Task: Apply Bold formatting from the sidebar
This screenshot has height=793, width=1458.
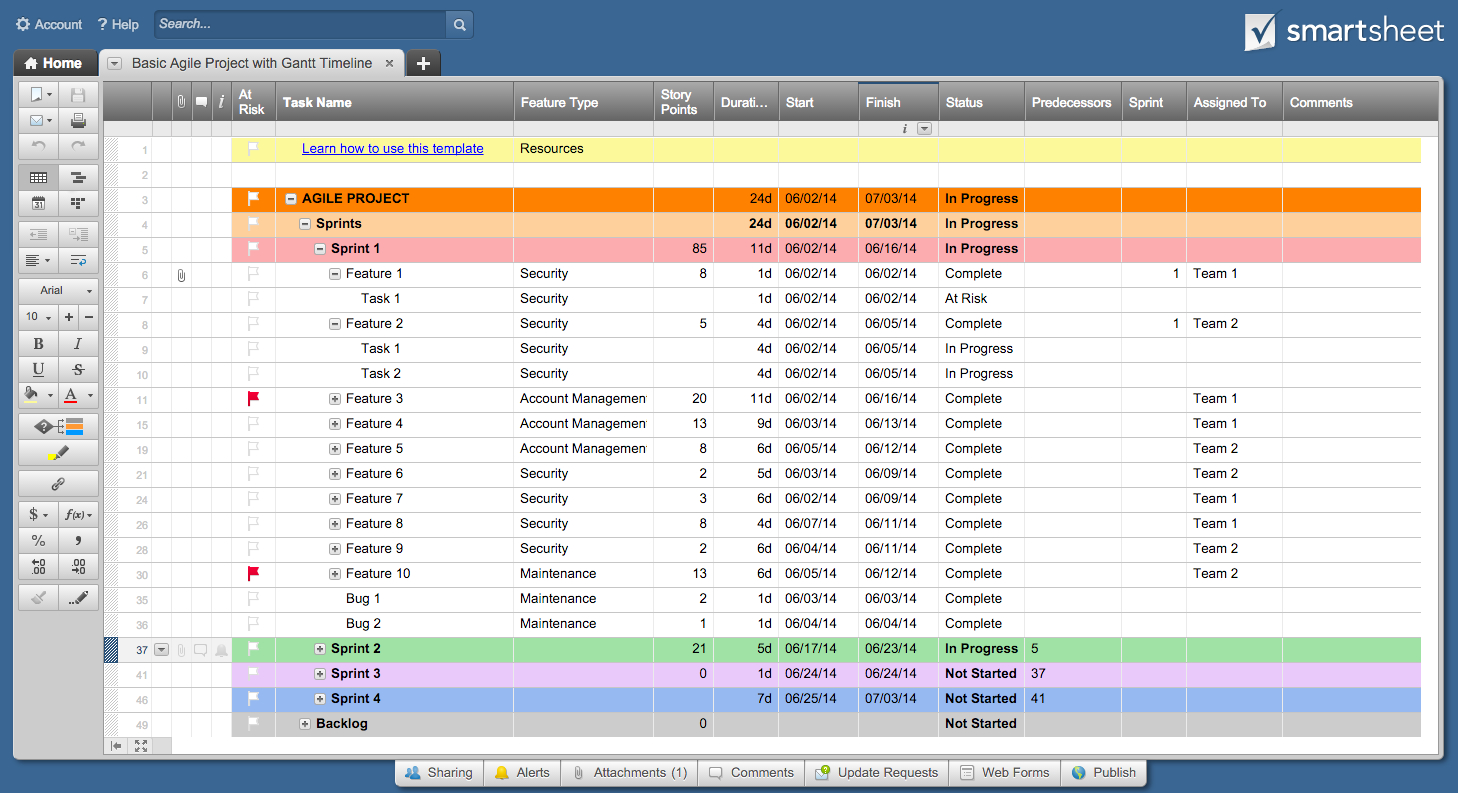Action: click(x=37, y=343)
